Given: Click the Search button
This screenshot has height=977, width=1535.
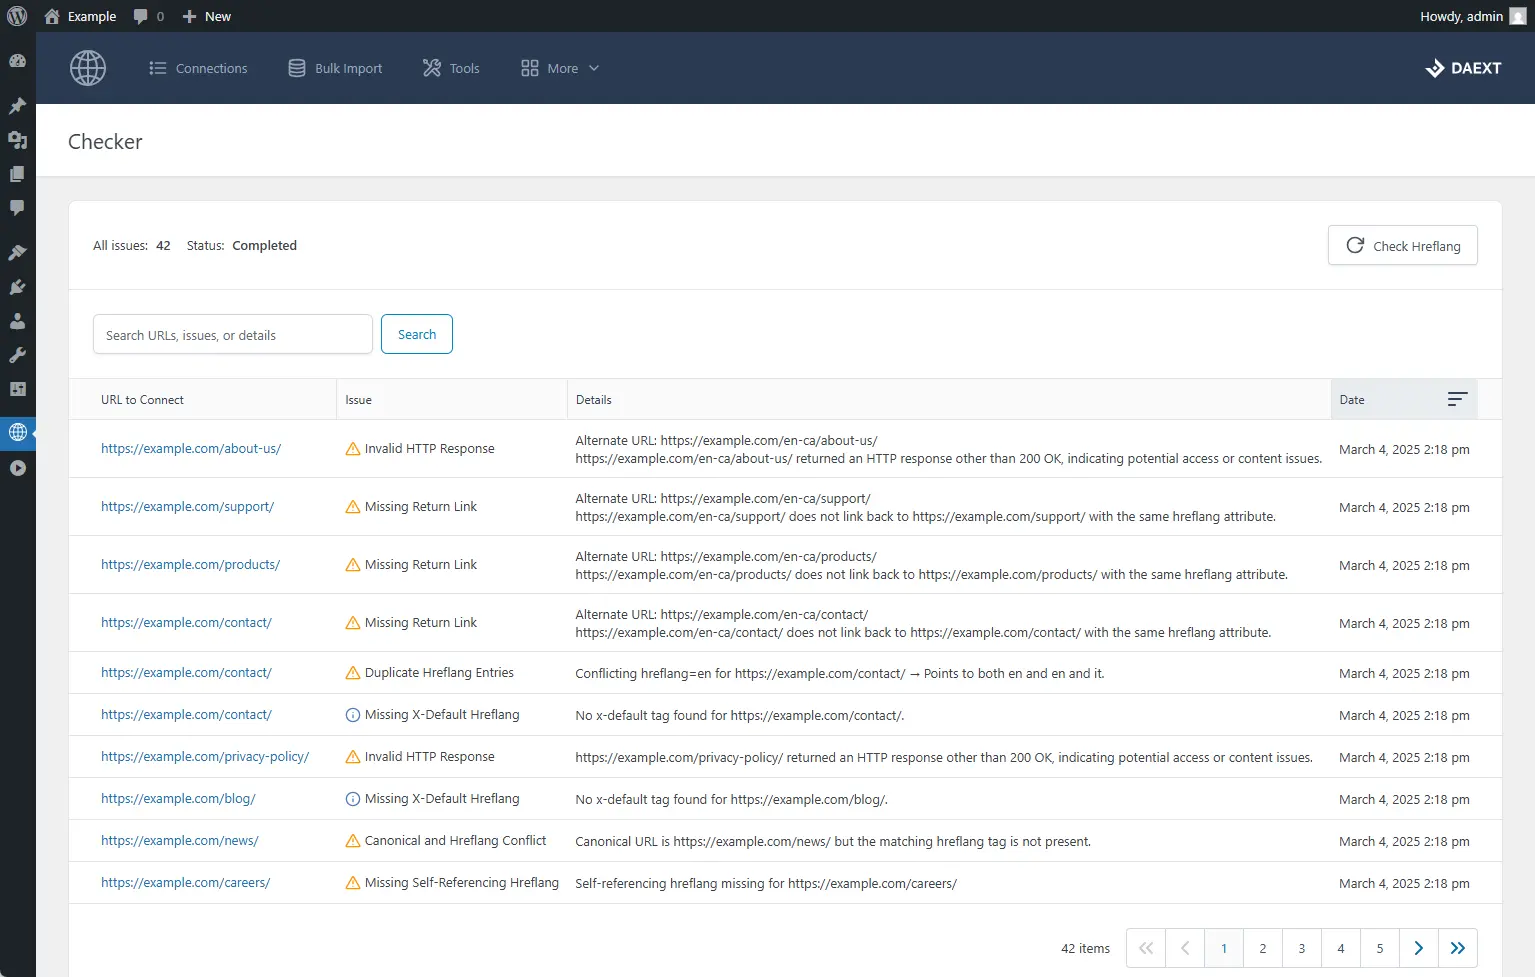Looking at the screenshot, I should tap(416, 333).
